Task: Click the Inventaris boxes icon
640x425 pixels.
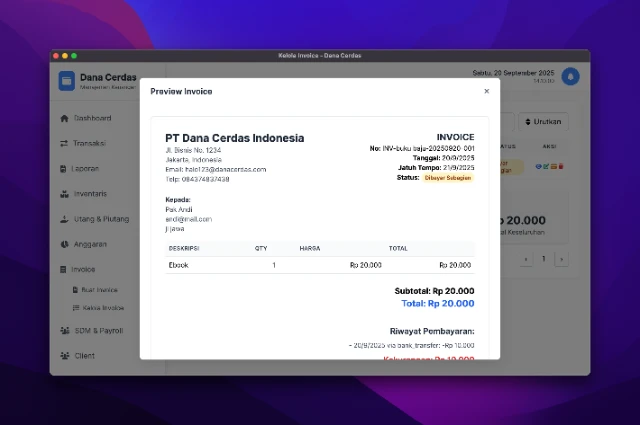Action: 64,194
